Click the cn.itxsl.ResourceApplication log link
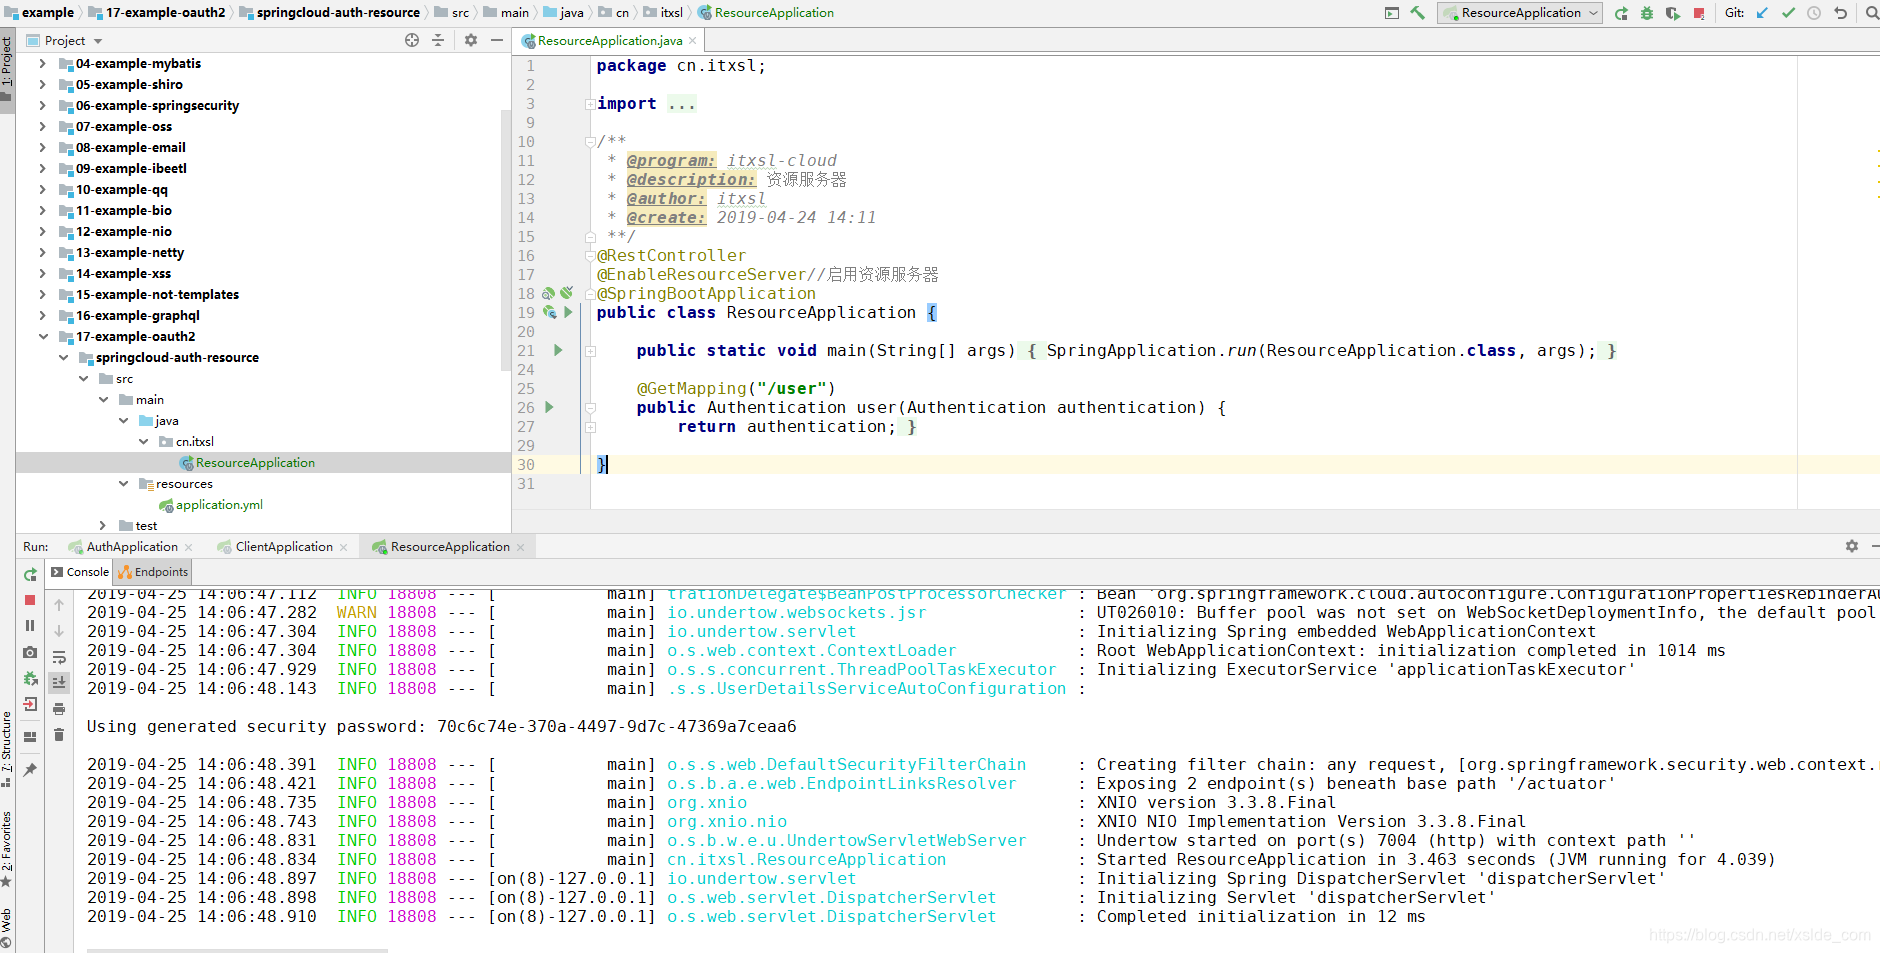Image resolution: width=1880 pixels, height=953 pixels. coord(806,859)
